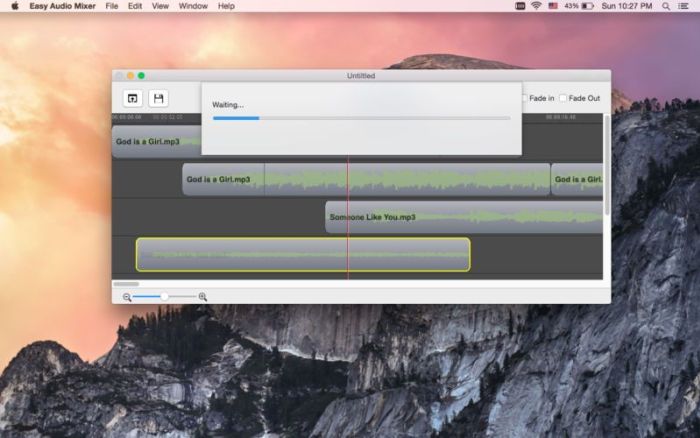Click the timeline zoom slider knob
700x438 pixels.
[164, 296]
